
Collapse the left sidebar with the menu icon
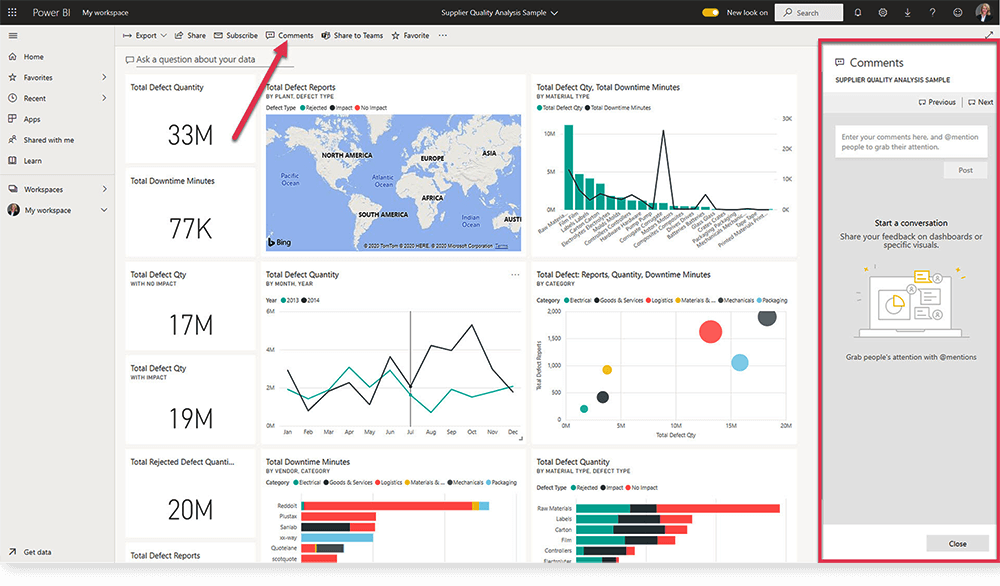(13, 35)
